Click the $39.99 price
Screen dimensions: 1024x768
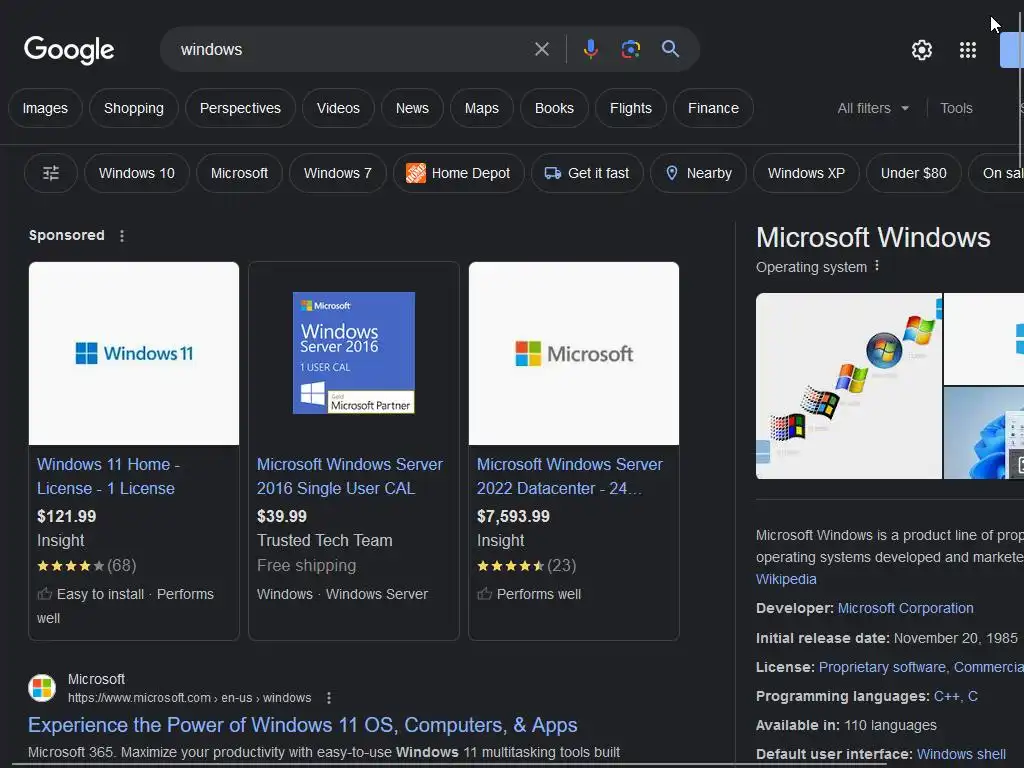(x=281, y=517)
